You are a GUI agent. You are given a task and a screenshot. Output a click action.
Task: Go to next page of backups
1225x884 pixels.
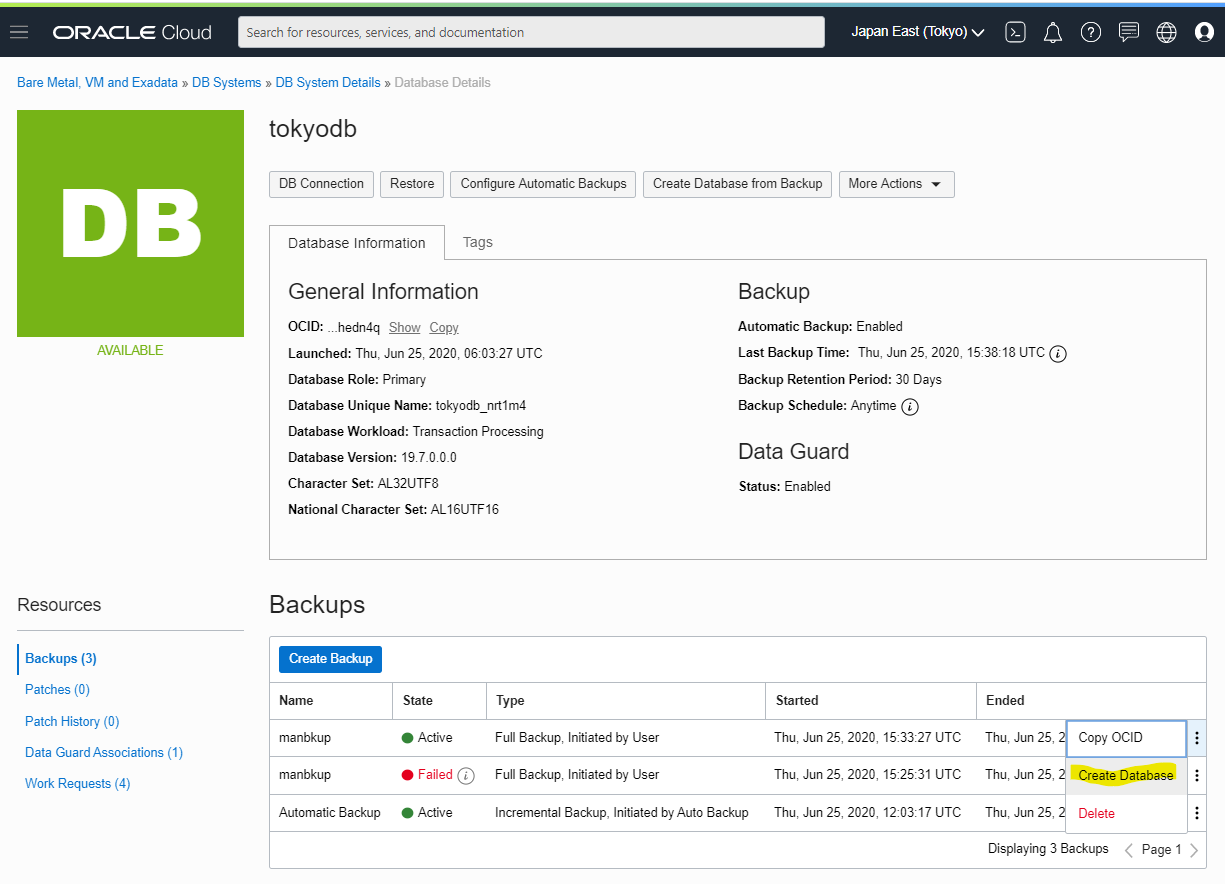point(1194,850)
